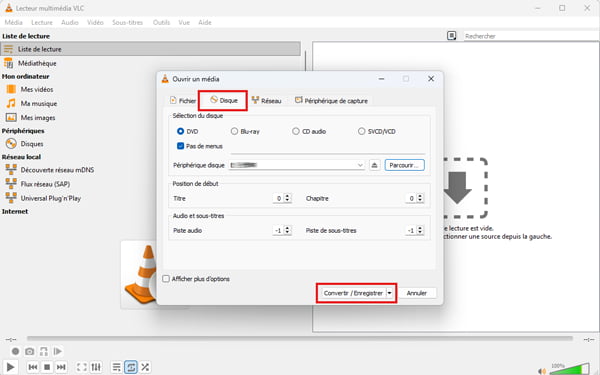
Task: Select the CD audio radio button
Action: (x=296, y=131)
